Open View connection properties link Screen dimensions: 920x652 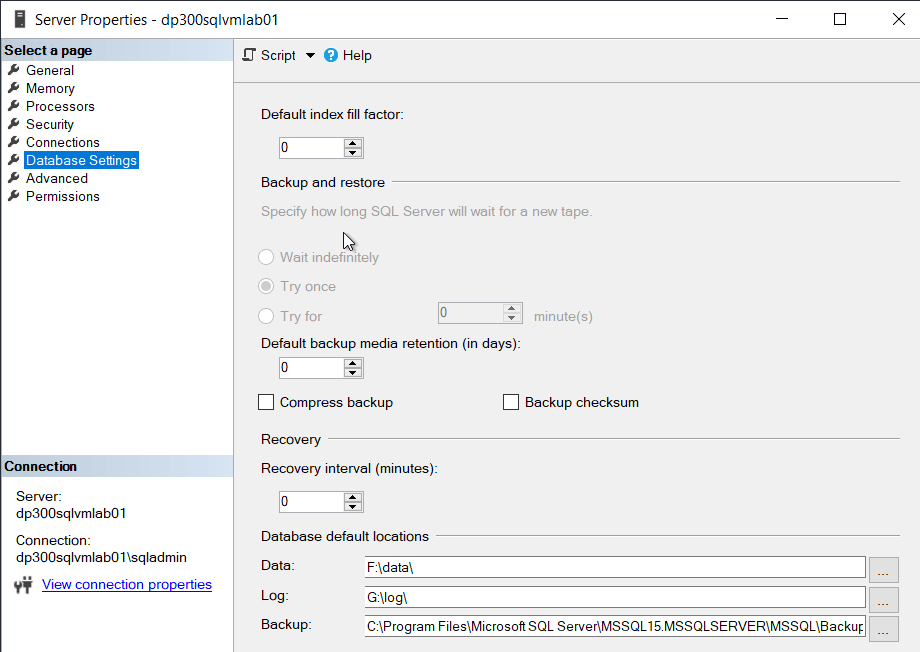tap(127, 584)
